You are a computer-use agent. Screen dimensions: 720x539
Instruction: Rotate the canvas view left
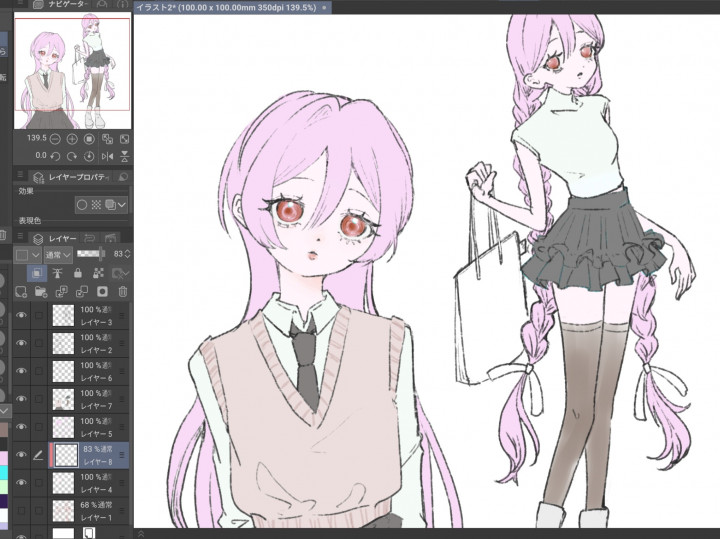coord(55,156)
